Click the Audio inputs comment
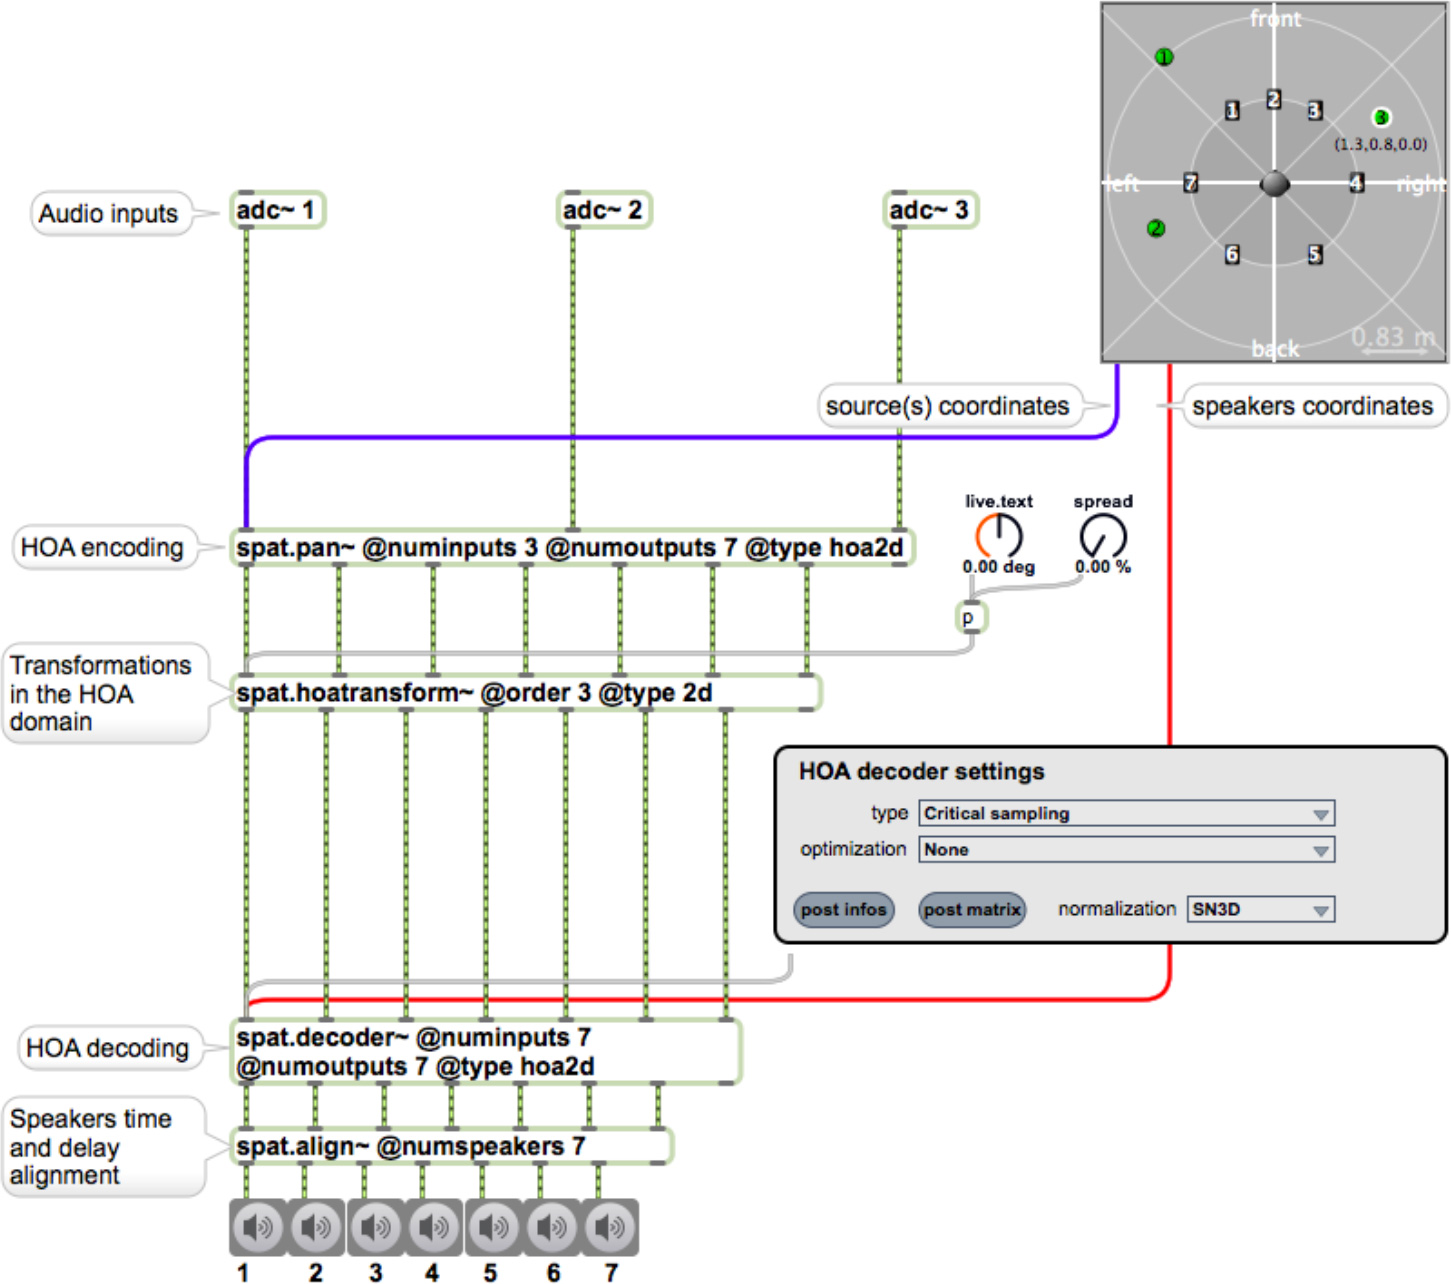Screen dimensions: 1451x1284 (x=110, y=213)
